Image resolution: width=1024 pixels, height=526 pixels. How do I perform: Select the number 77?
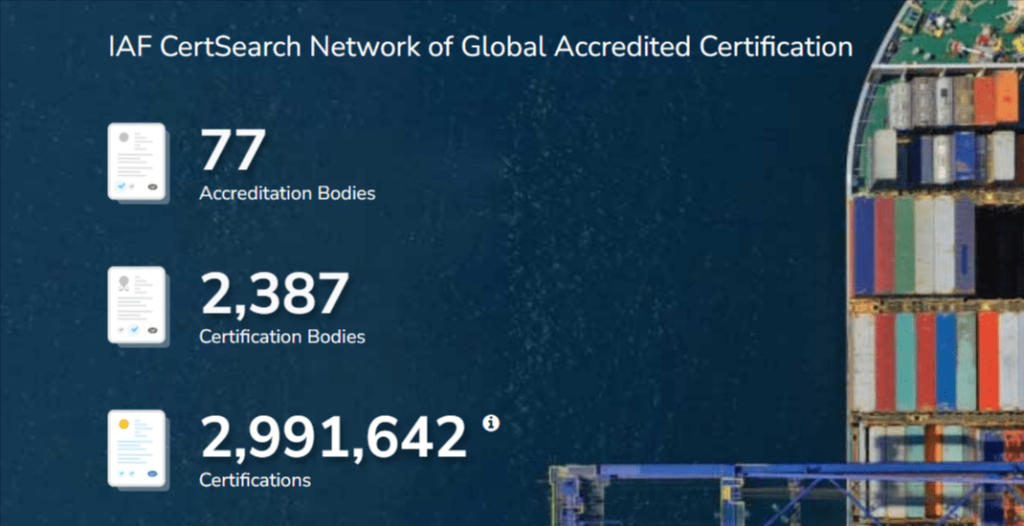232,151
